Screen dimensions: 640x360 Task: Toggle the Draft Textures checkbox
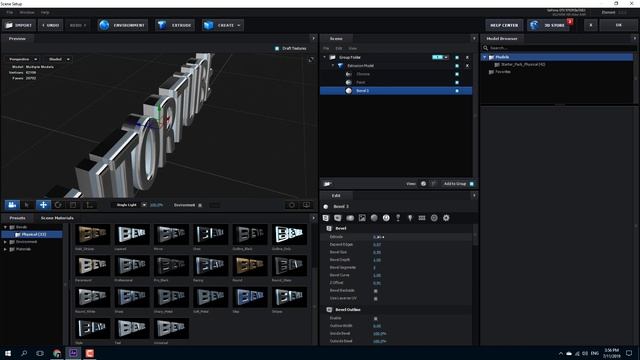click(x=277, y=48)
